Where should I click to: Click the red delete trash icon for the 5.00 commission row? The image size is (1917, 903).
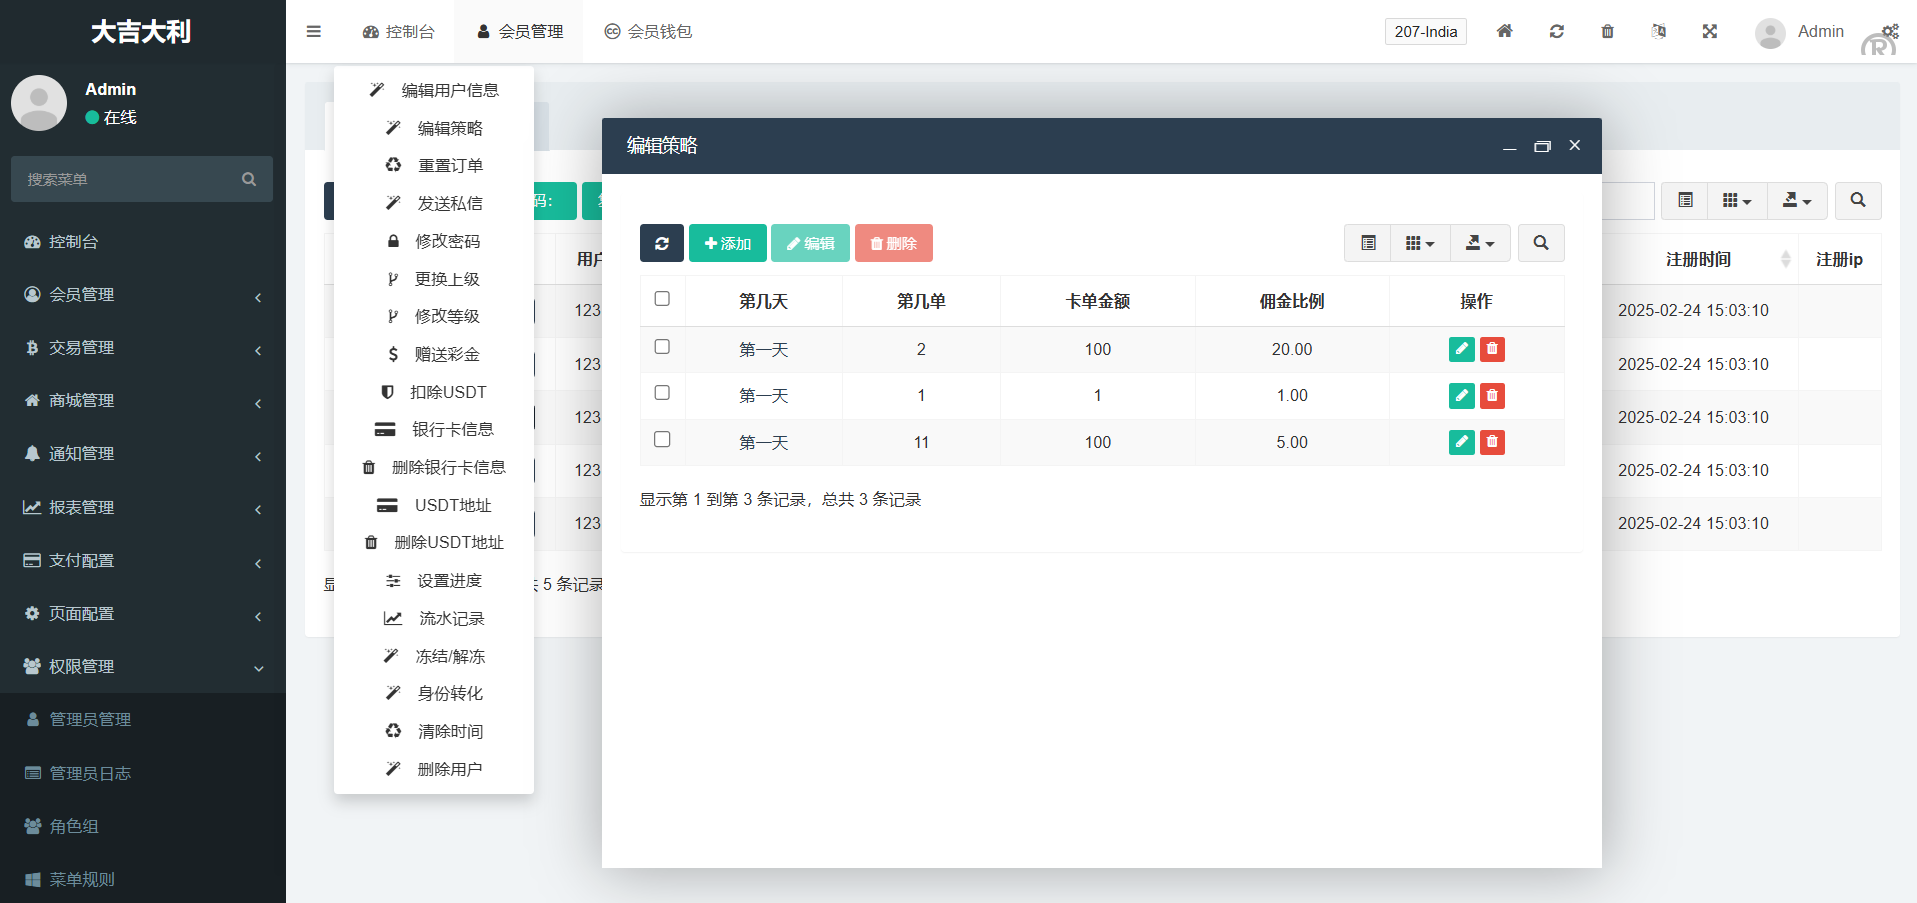pos(1492,442)
